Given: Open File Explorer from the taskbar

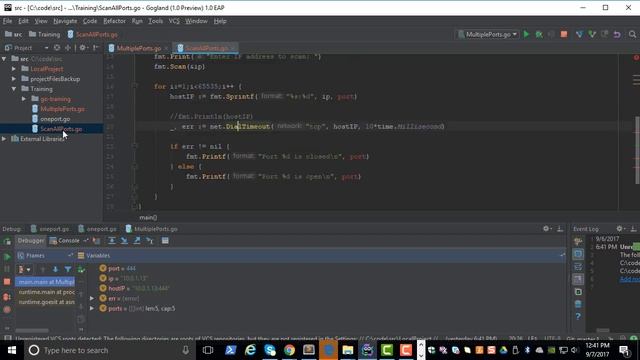Looking at the screenshot, I should [348, 350].
